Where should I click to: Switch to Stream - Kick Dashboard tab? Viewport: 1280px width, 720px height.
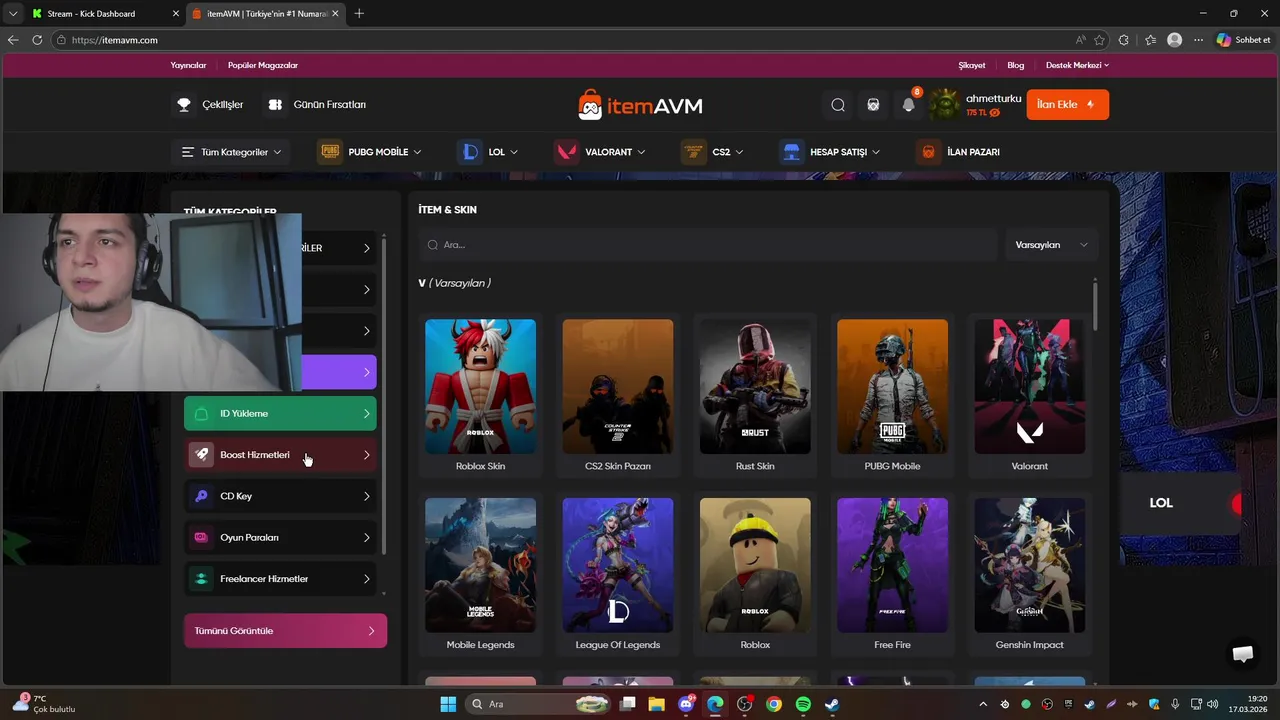[105, 14]
